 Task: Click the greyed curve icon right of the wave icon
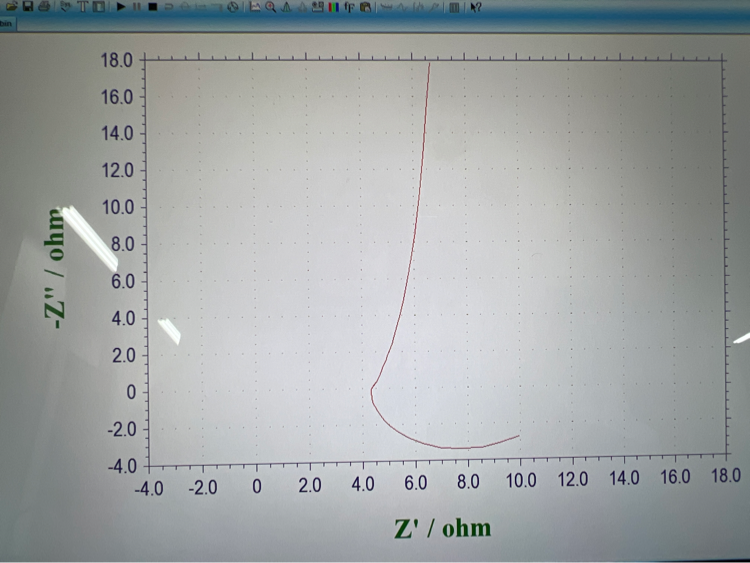(402, 7)
